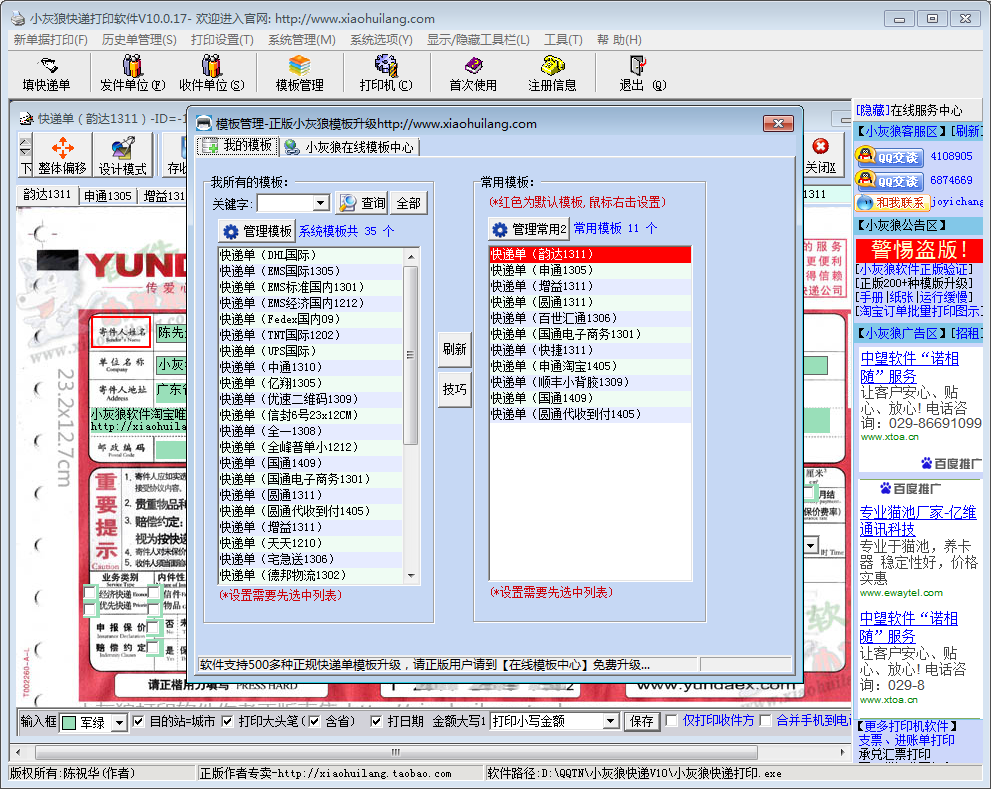Open the 注册信息 registration icon
991x789 pixels.
[552, 73]
